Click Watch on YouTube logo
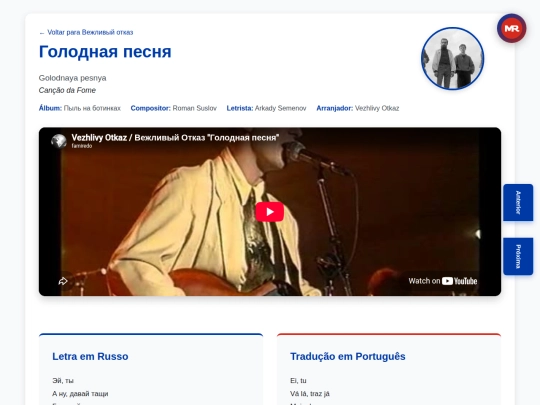Image resolution: width=540 pixels, height=405 pixels. click(443, 281)
